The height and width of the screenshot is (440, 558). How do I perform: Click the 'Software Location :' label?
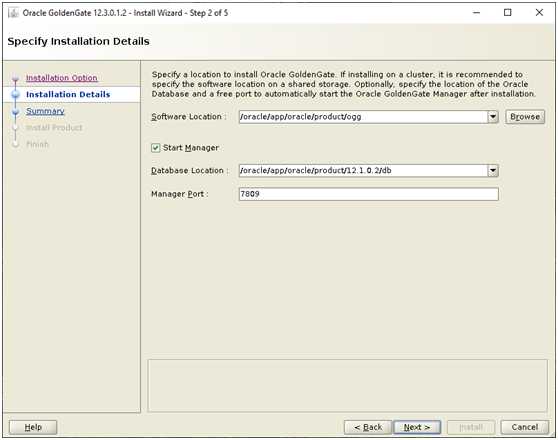click(x=189, y=117)
